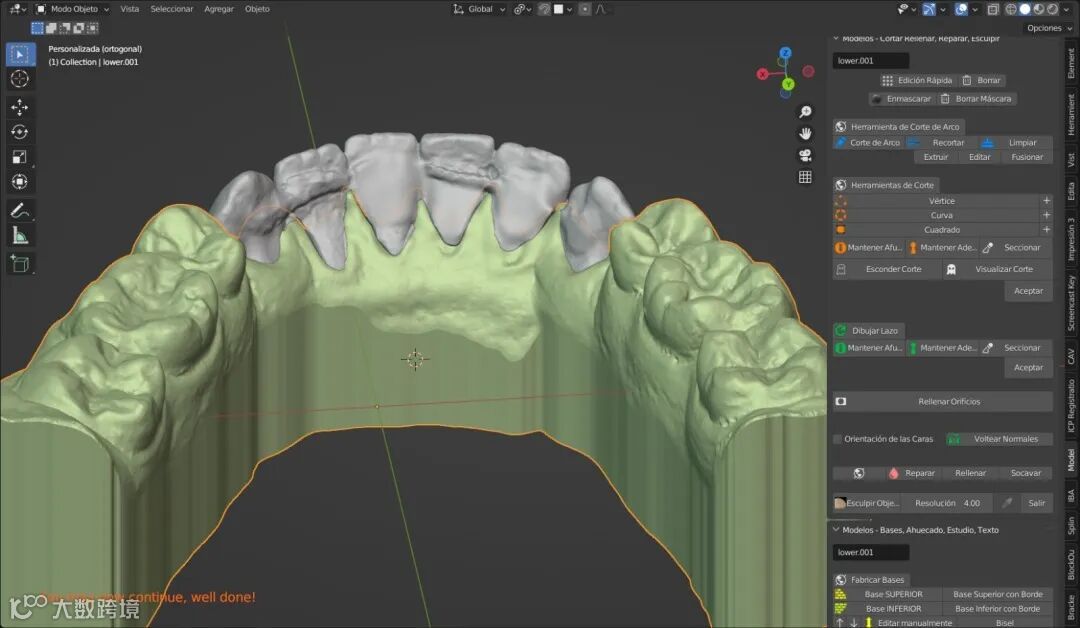Open the Global orientation dropdown

pos(479,9)
